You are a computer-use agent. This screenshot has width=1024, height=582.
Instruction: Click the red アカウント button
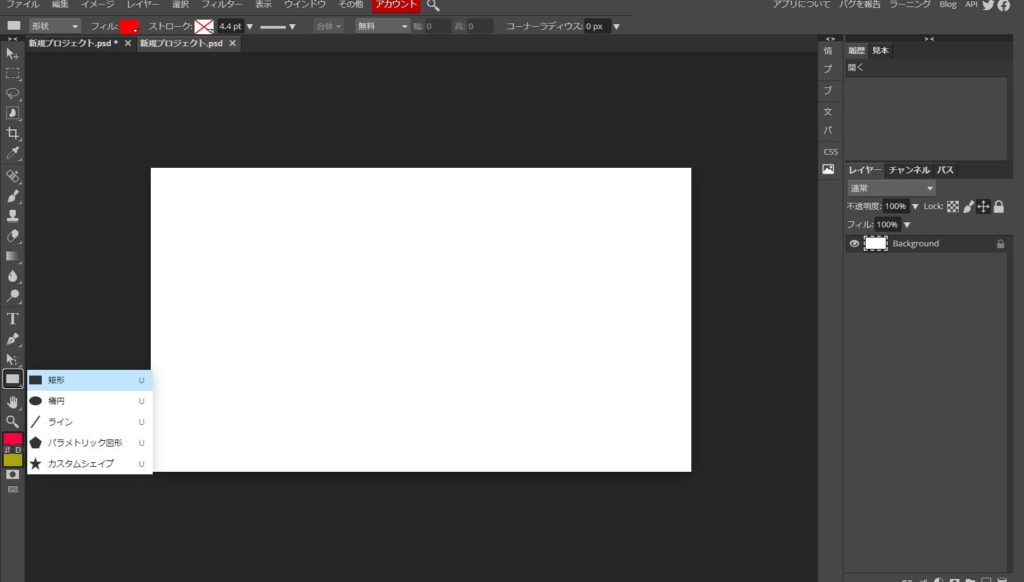coord(396,6)
